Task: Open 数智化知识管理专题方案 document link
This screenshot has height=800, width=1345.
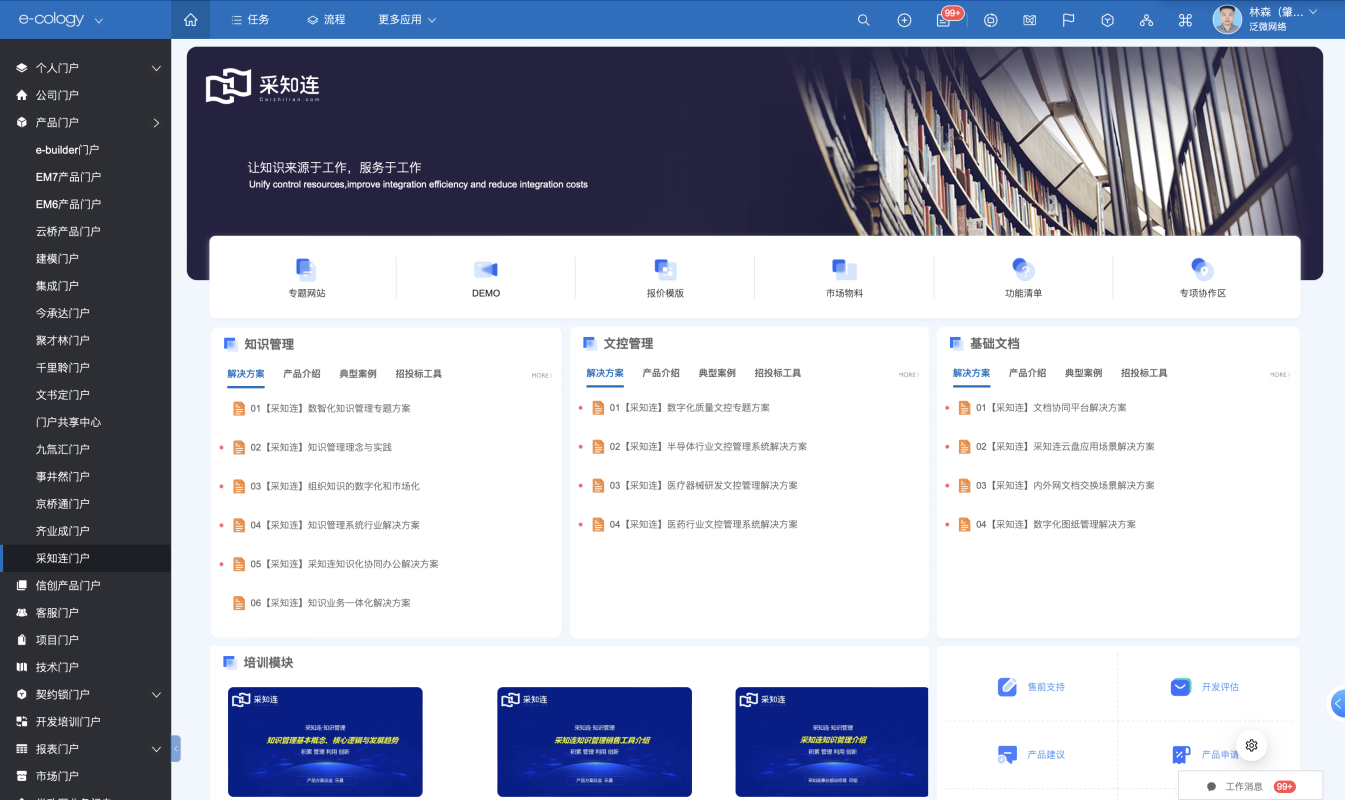Action: click(330, 408)
